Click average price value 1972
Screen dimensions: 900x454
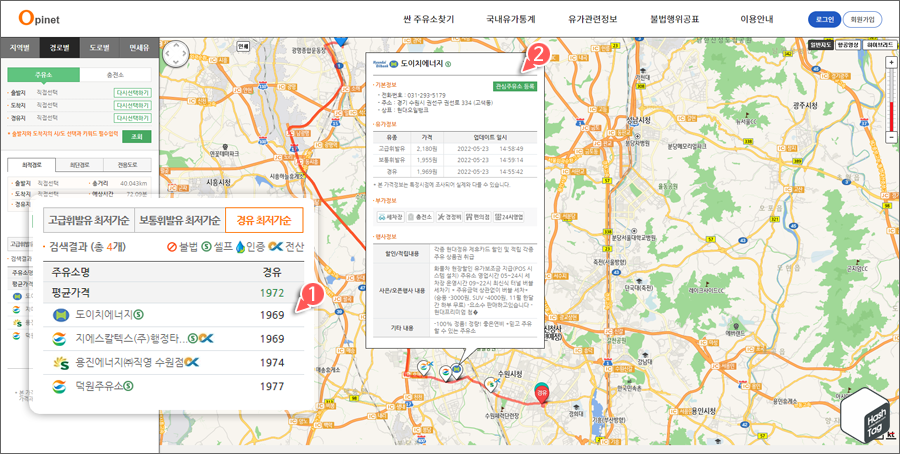coord(272,292)
